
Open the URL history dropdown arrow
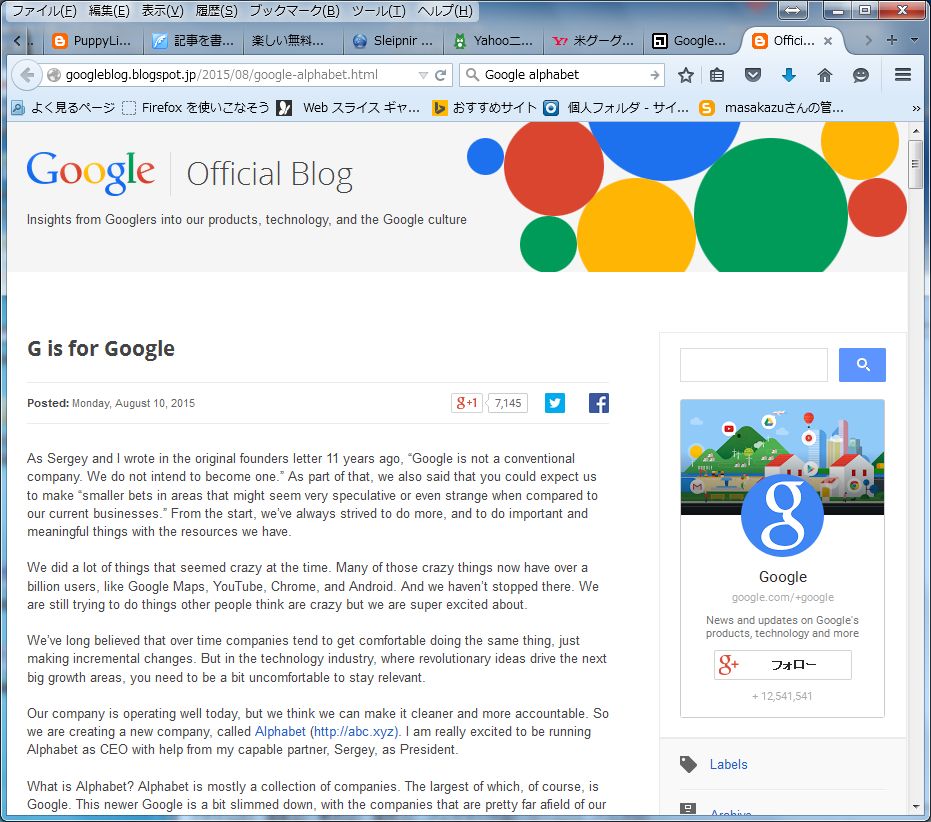click(423, 75)
